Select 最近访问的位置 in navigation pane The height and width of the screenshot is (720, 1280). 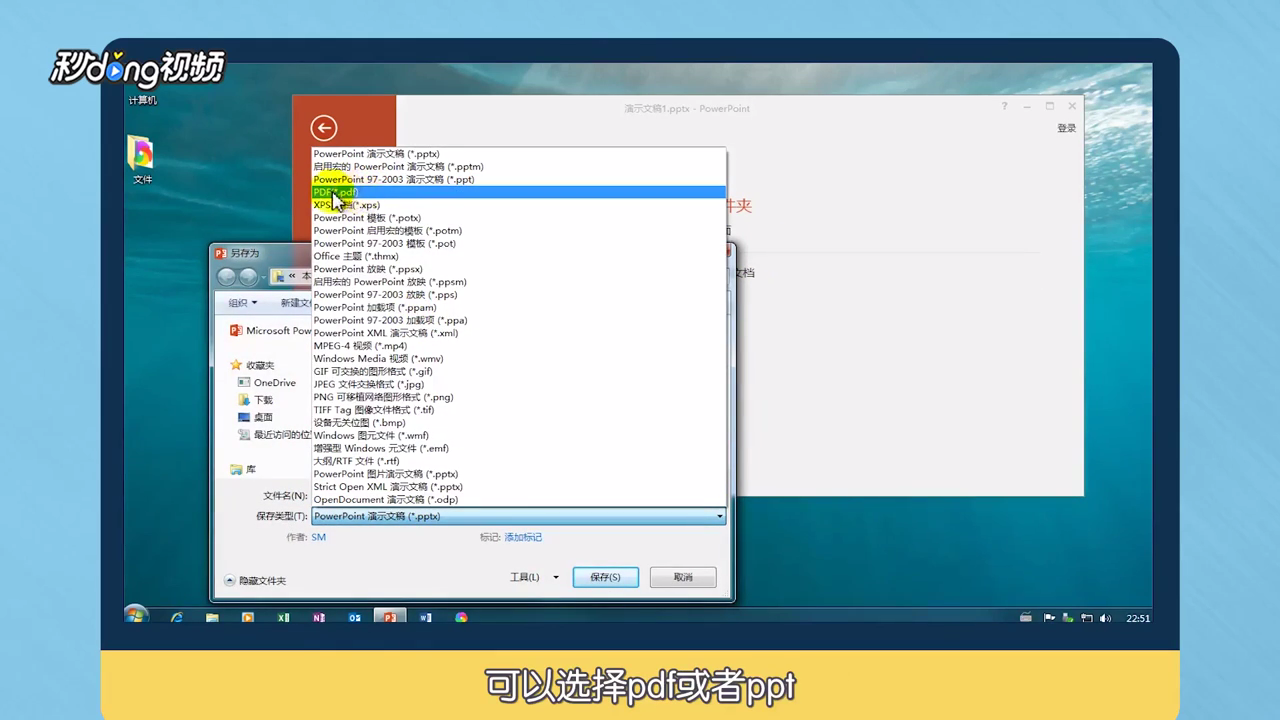(274, 435)
